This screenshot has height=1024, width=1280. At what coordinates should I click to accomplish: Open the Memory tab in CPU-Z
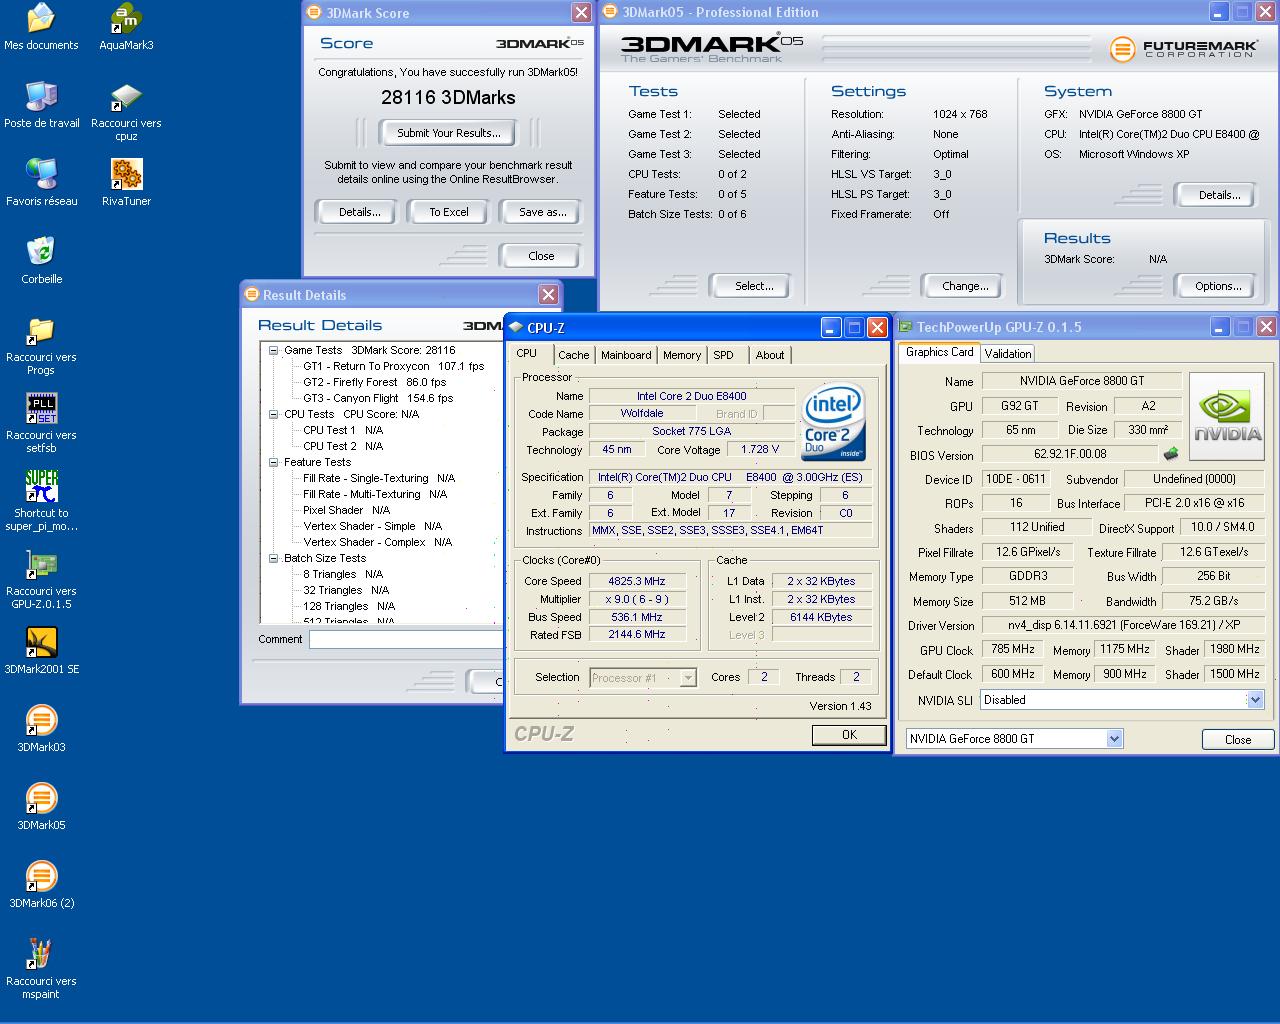pos(682,355)
